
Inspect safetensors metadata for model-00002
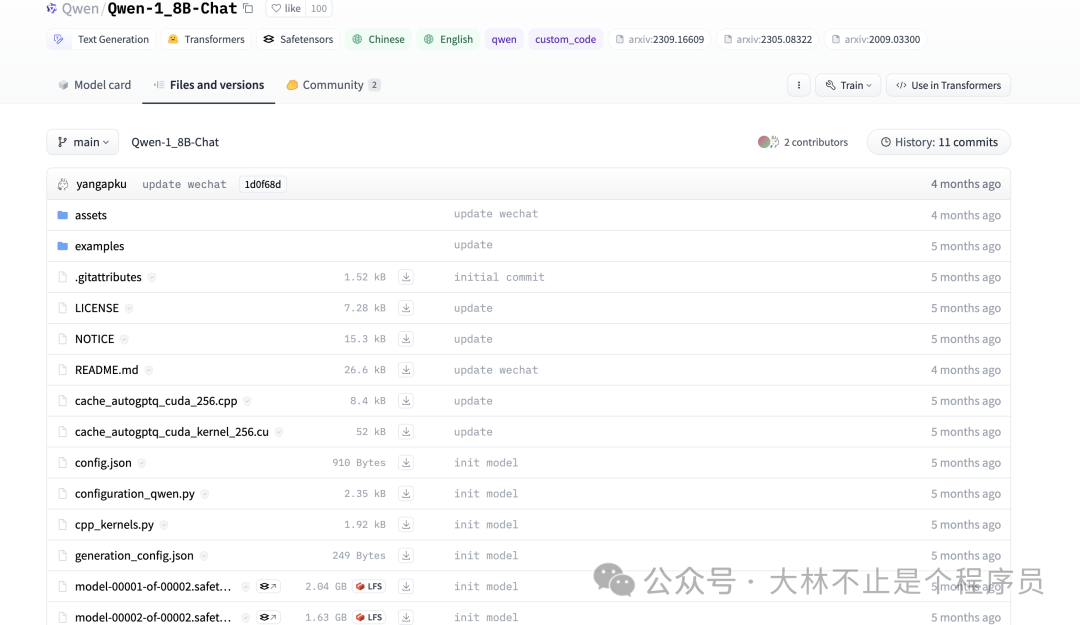268,617
